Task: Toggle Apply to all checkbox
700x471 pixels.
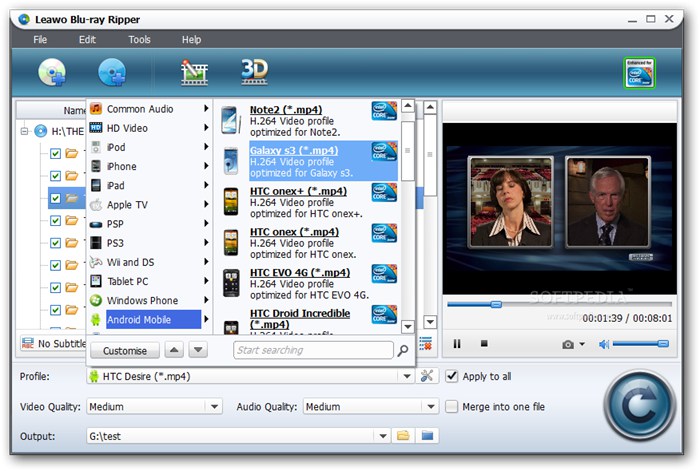Action: click(x=452, y=376)
